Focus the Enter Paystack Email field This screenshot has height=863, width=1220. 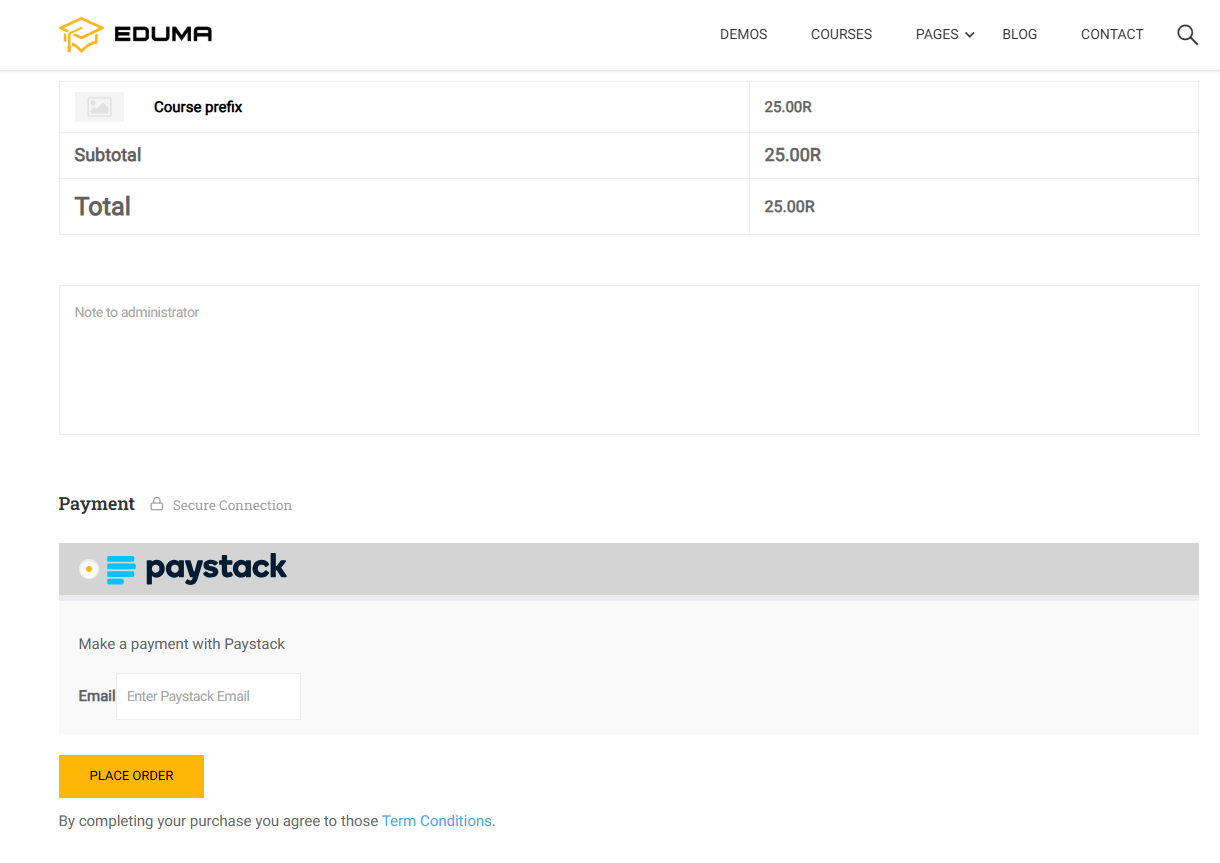(208, 696)
